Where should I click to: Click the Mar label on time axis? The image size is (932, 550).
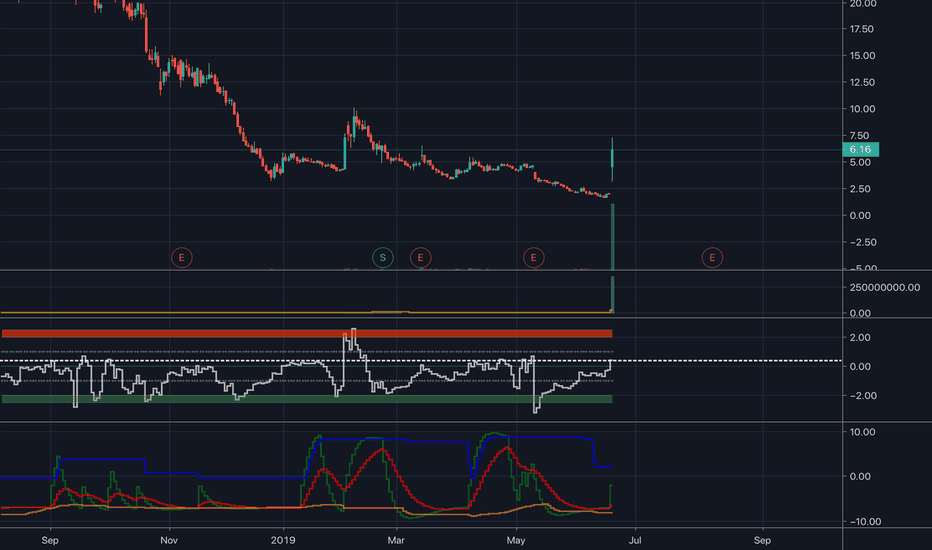coord(396,540)
